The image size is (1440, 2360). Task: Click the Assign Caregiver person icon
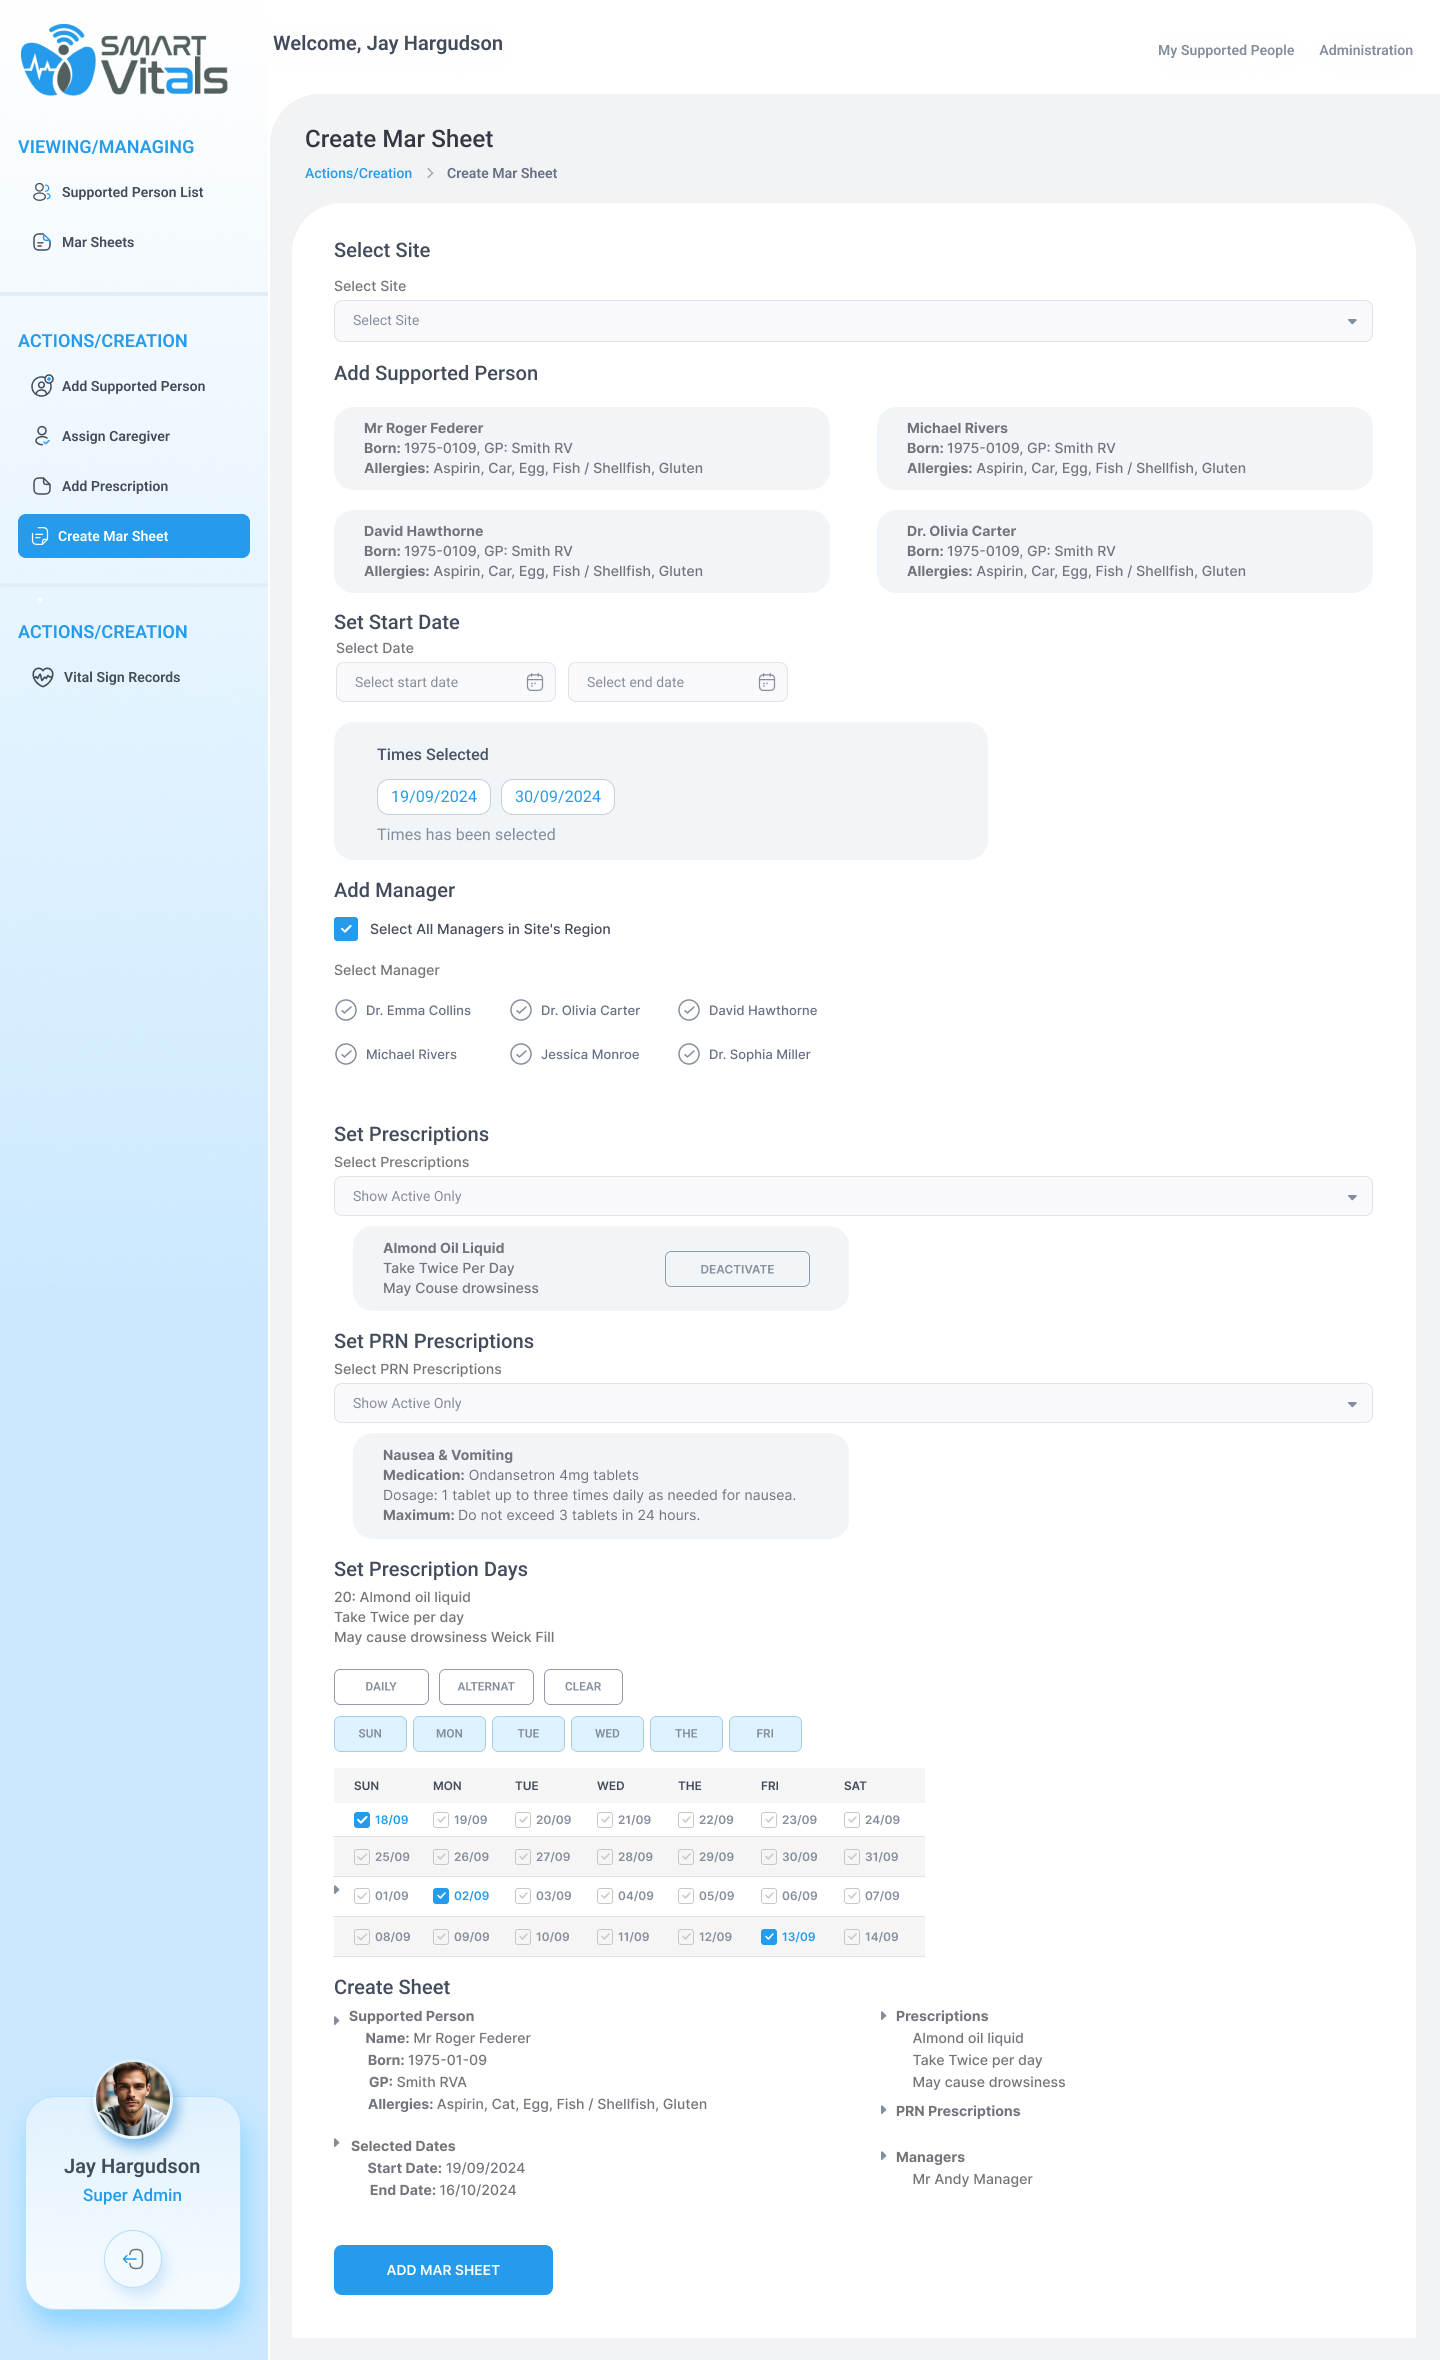[42, 436]
